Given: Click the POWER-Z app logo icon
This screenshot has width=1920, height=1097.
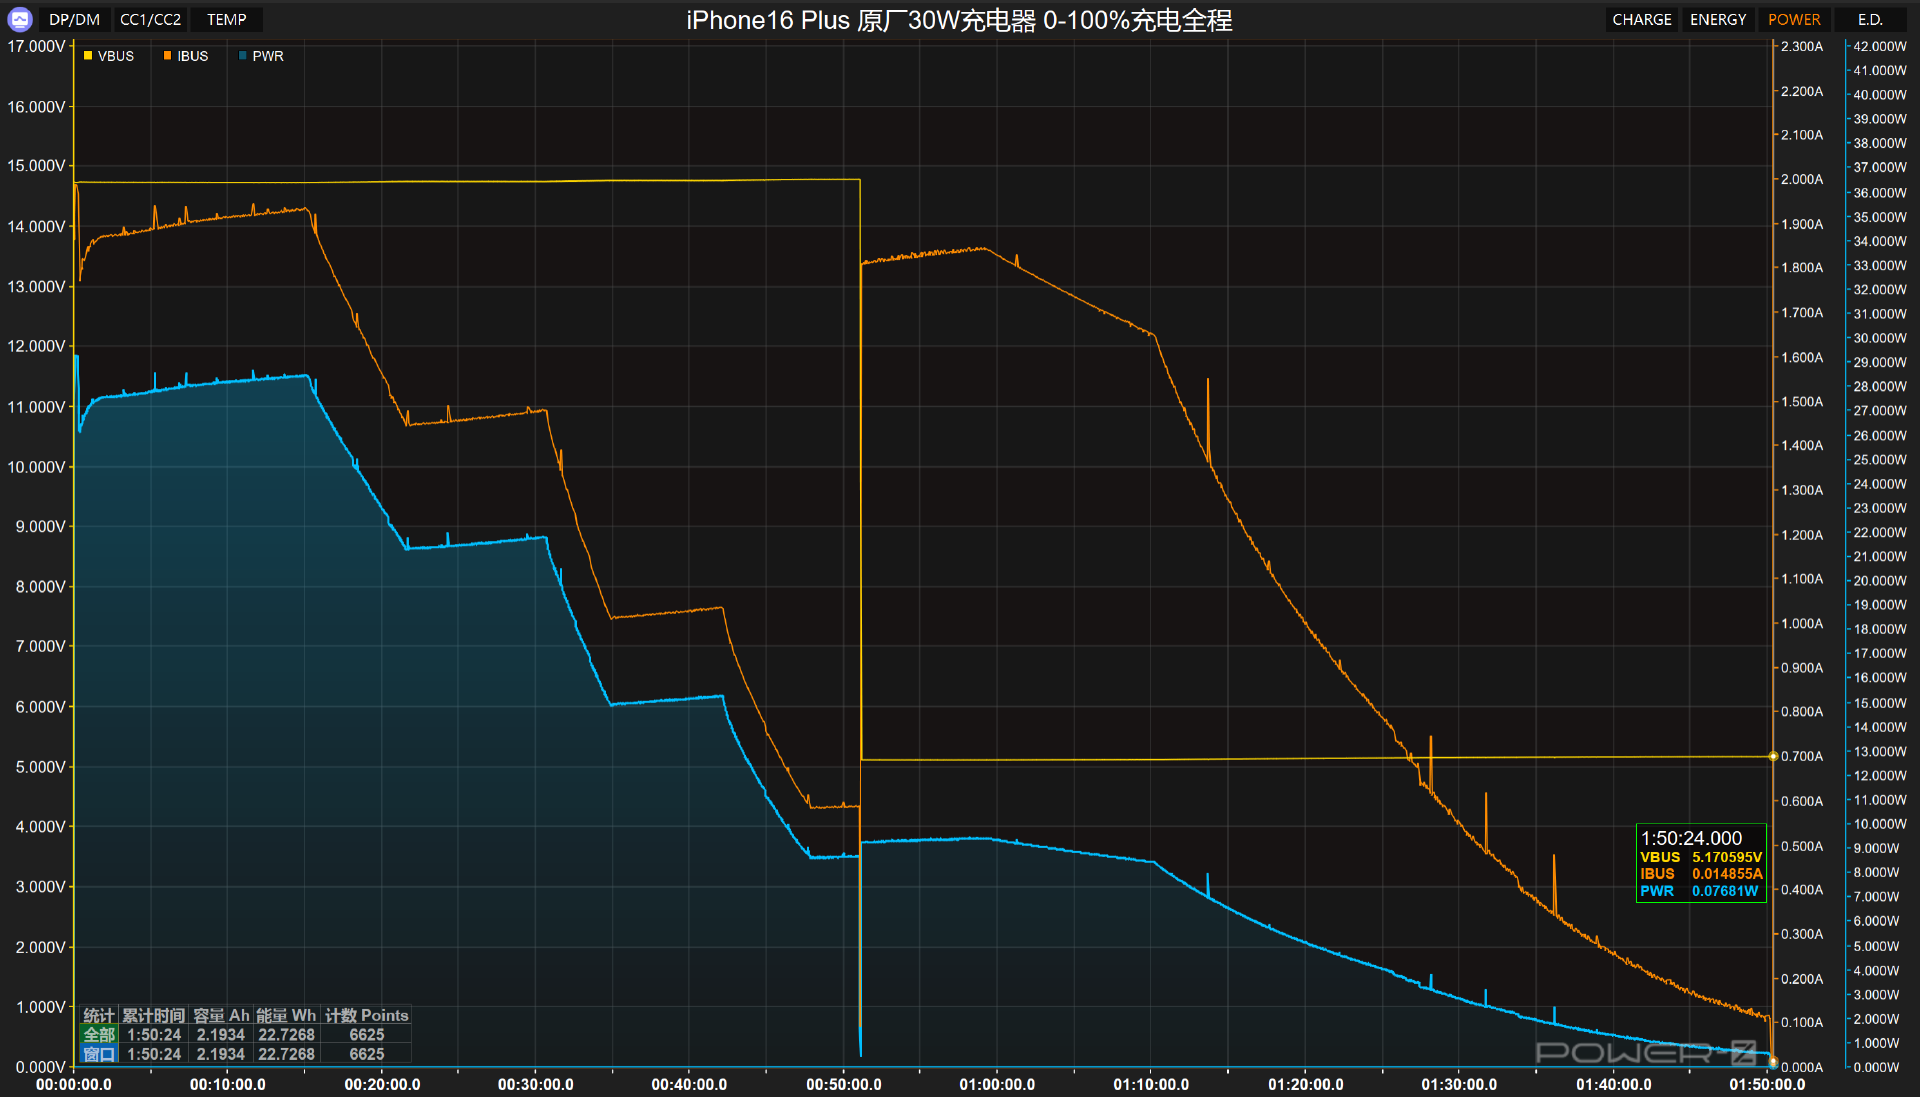Looking at the screenshot, I should click(20, 19).
